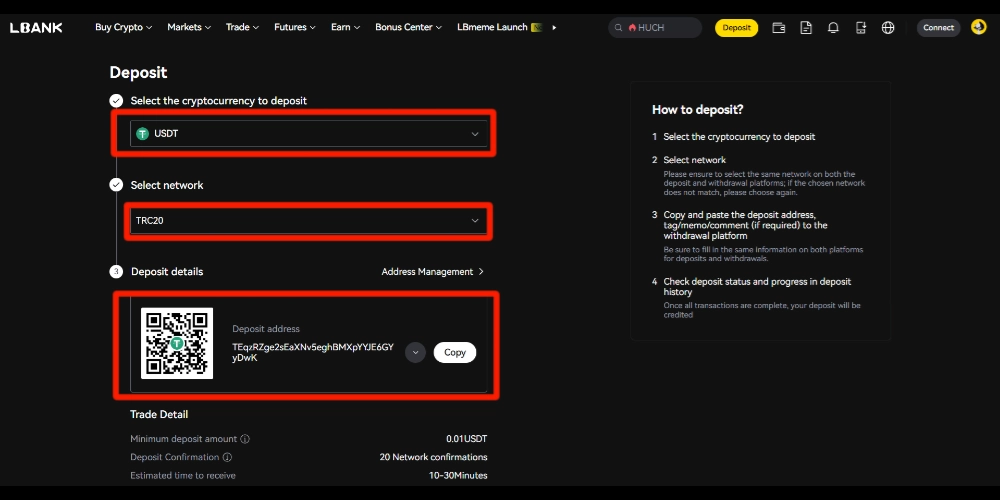Click the Deposit Confirmation info icon
The image size is (1000, 500).
click(227, 457)
